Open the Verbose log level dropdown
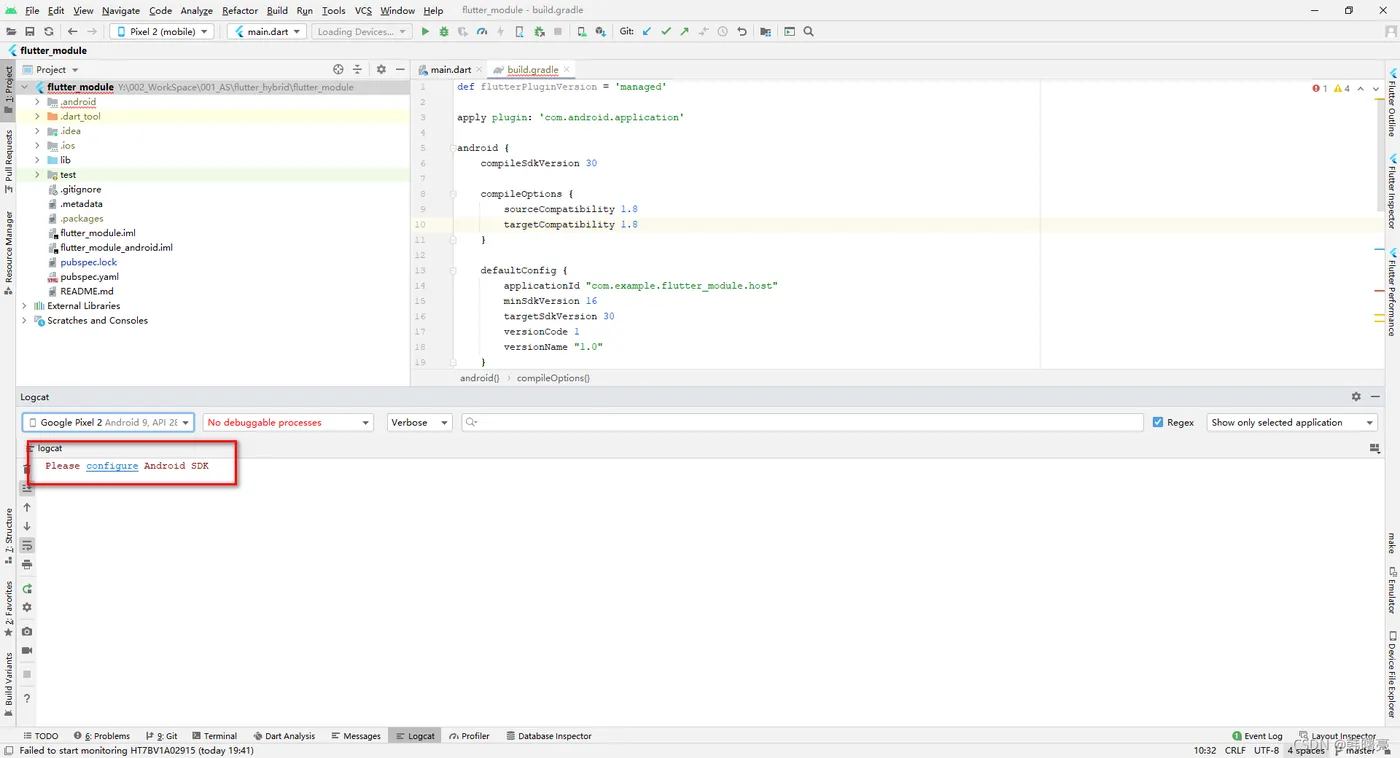Viewport: 1400px width, 758px height. pos(419,423)
